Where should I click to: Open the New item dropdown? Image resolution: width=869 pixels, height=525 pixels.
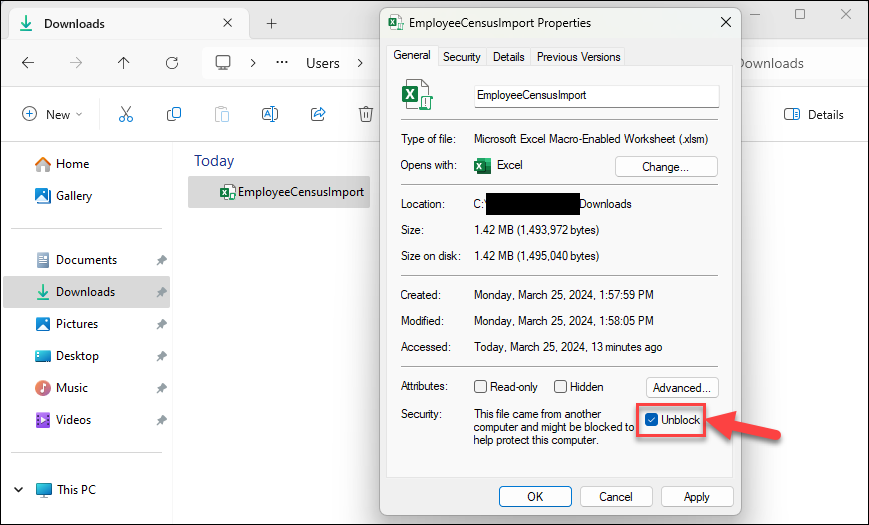point(53,114)
